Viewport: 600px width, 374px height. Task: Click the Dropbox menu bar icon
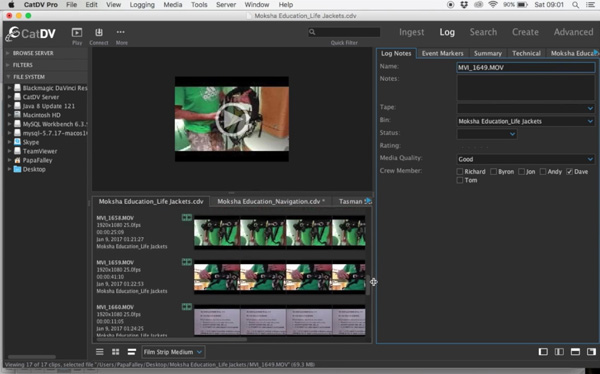click(464, 5)
